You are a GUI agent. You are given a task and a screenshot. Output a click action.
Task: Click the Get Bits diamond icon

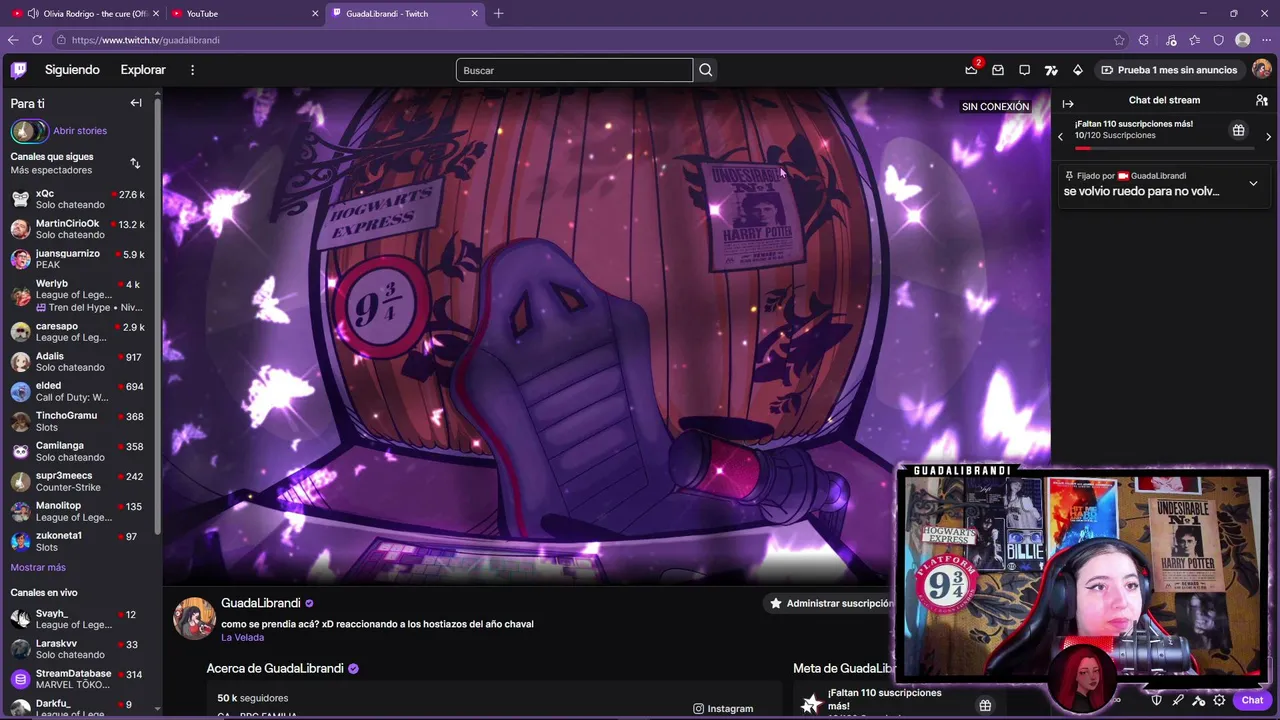[x=1077, y=70]
